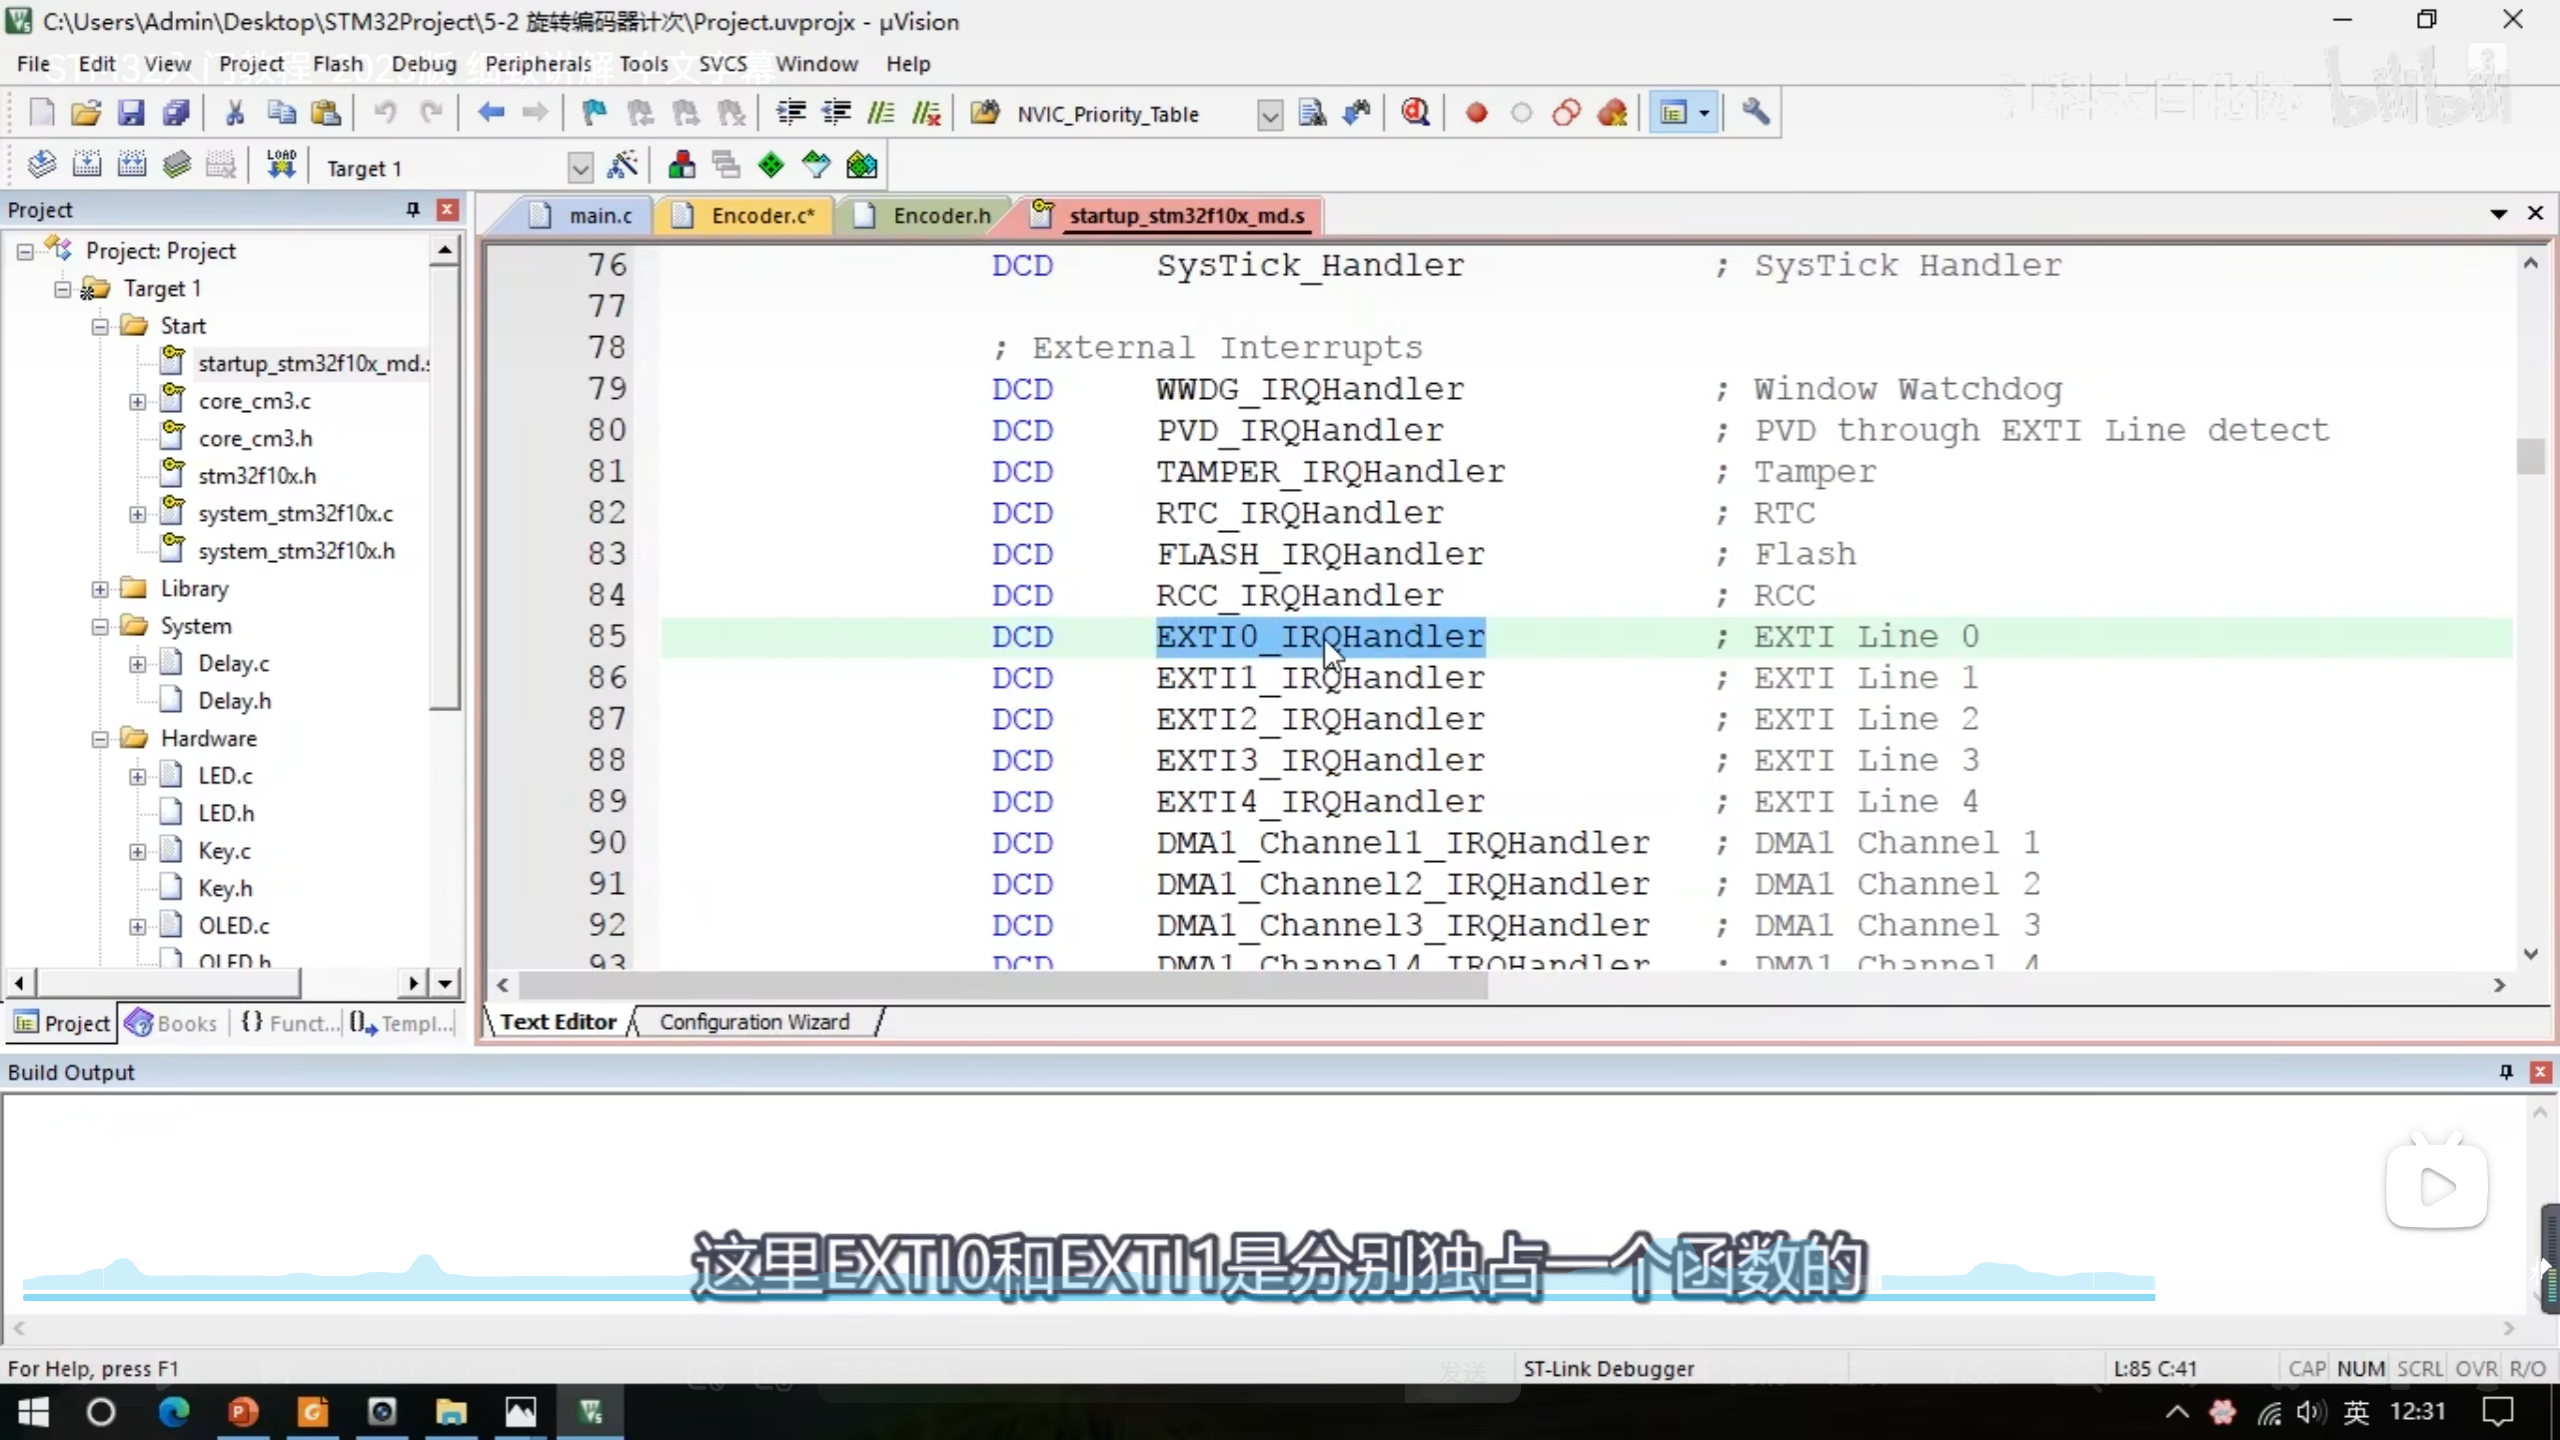2560x1440 pixels.
Task: Switch to Configuration Wizard view
Action: 754,1022
